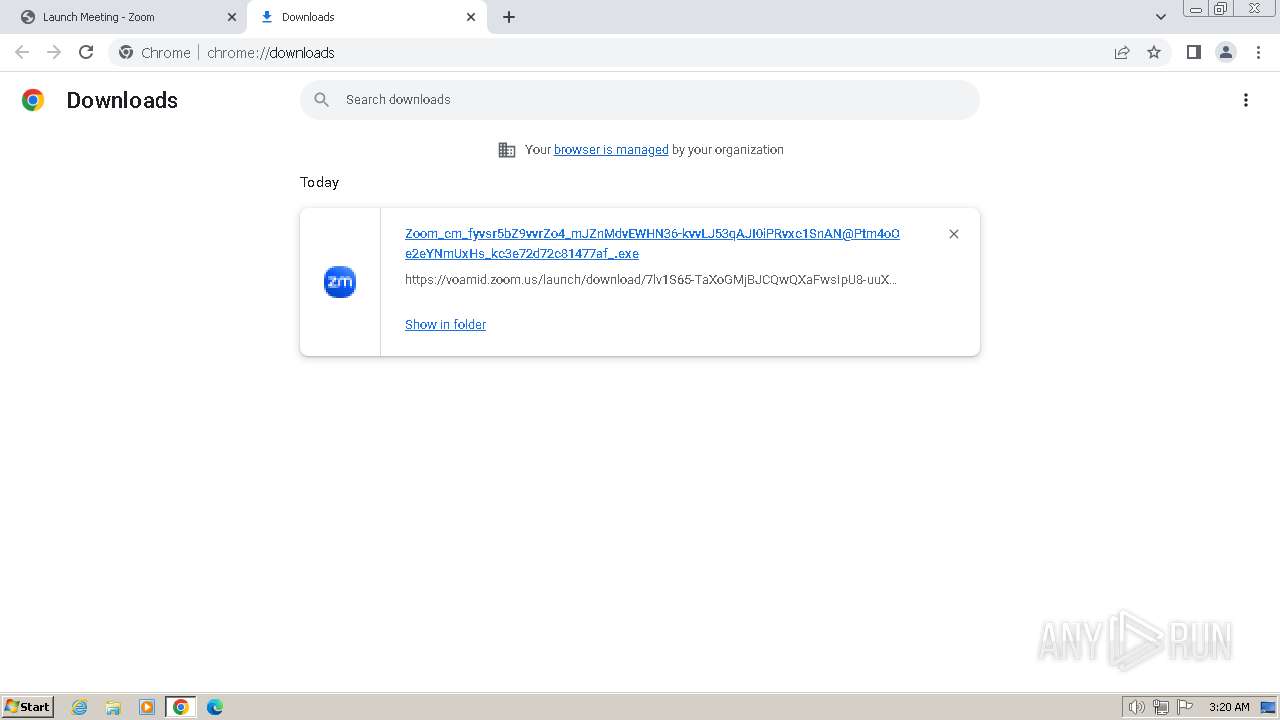Launch Internet Explorer from taskbar
The image size is (1280, 720).
coord(80,707)
